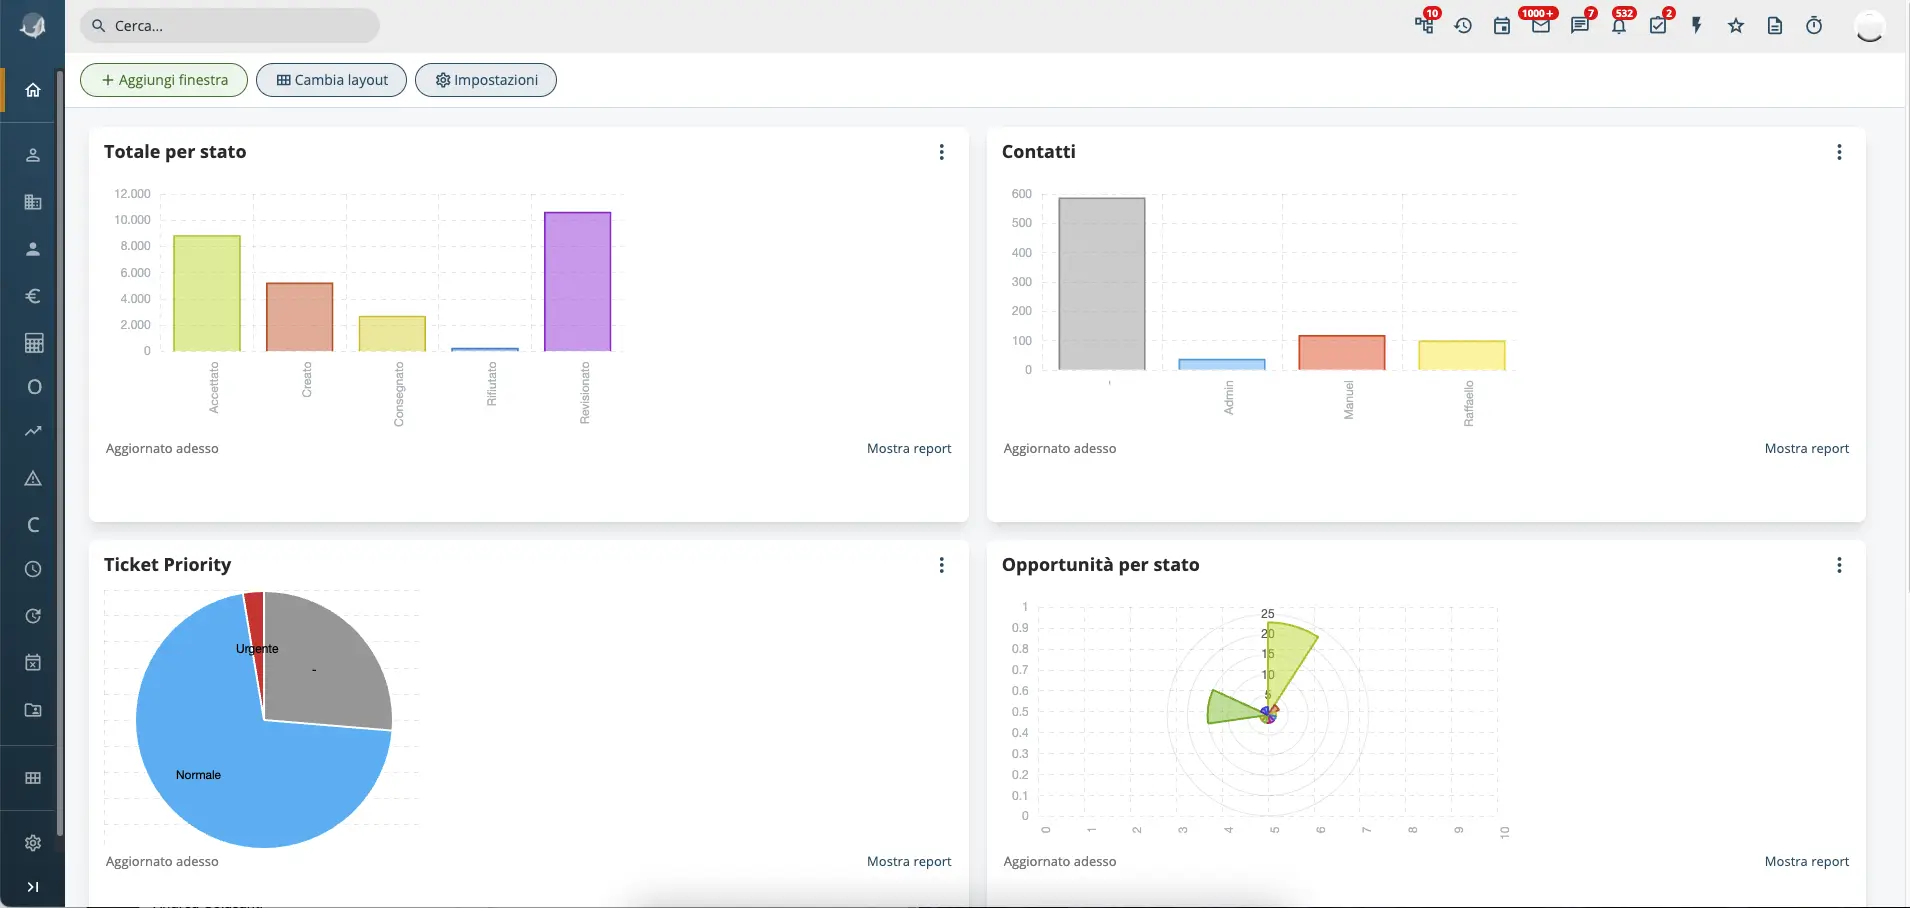Expand the sidebar with the arrow icon

[33, 887]
